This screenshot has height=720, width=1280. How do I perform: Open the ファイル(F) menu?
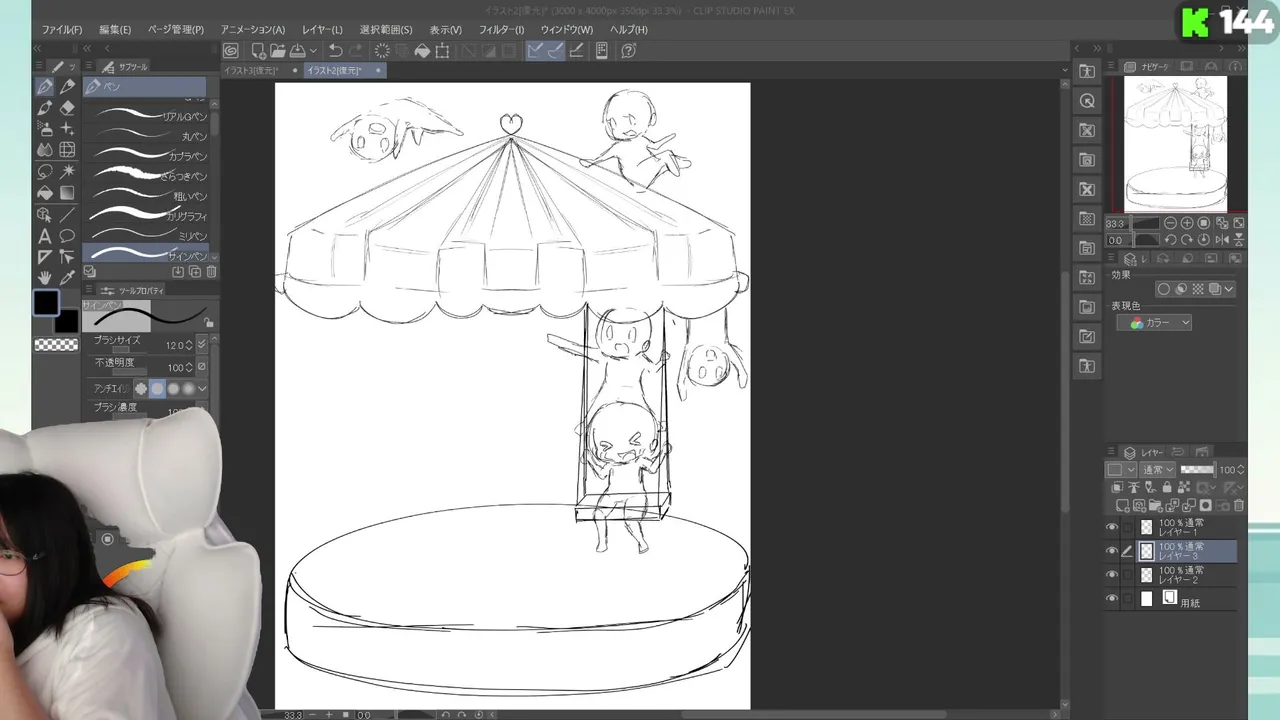pos(62,30)
